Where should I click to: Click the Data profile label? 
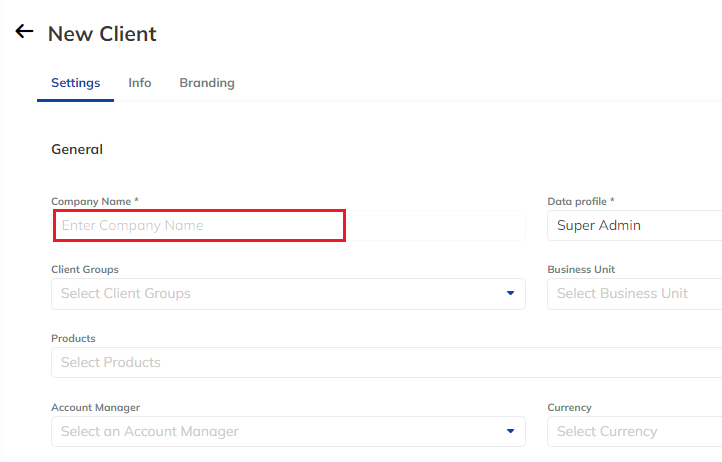tap(581, 202)
